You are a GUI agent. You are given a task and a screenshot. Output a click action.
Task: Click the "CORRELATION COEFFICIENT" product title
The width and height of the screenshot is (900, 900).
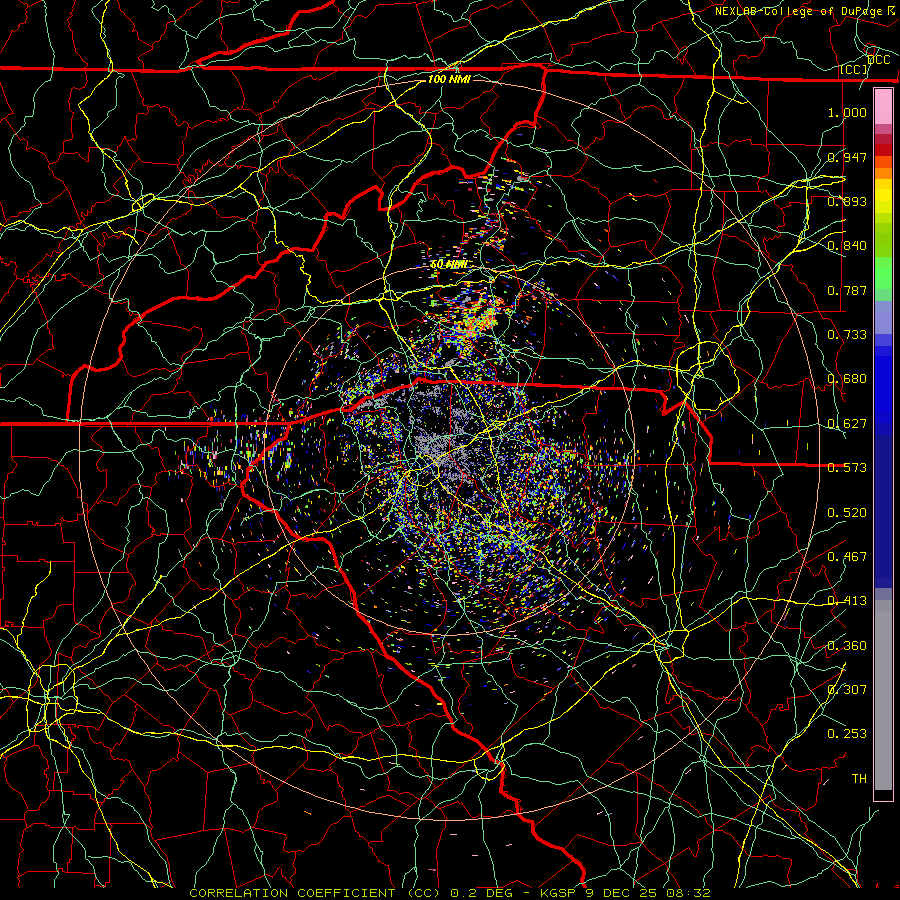pyautogui.click(x=292, y=893)
